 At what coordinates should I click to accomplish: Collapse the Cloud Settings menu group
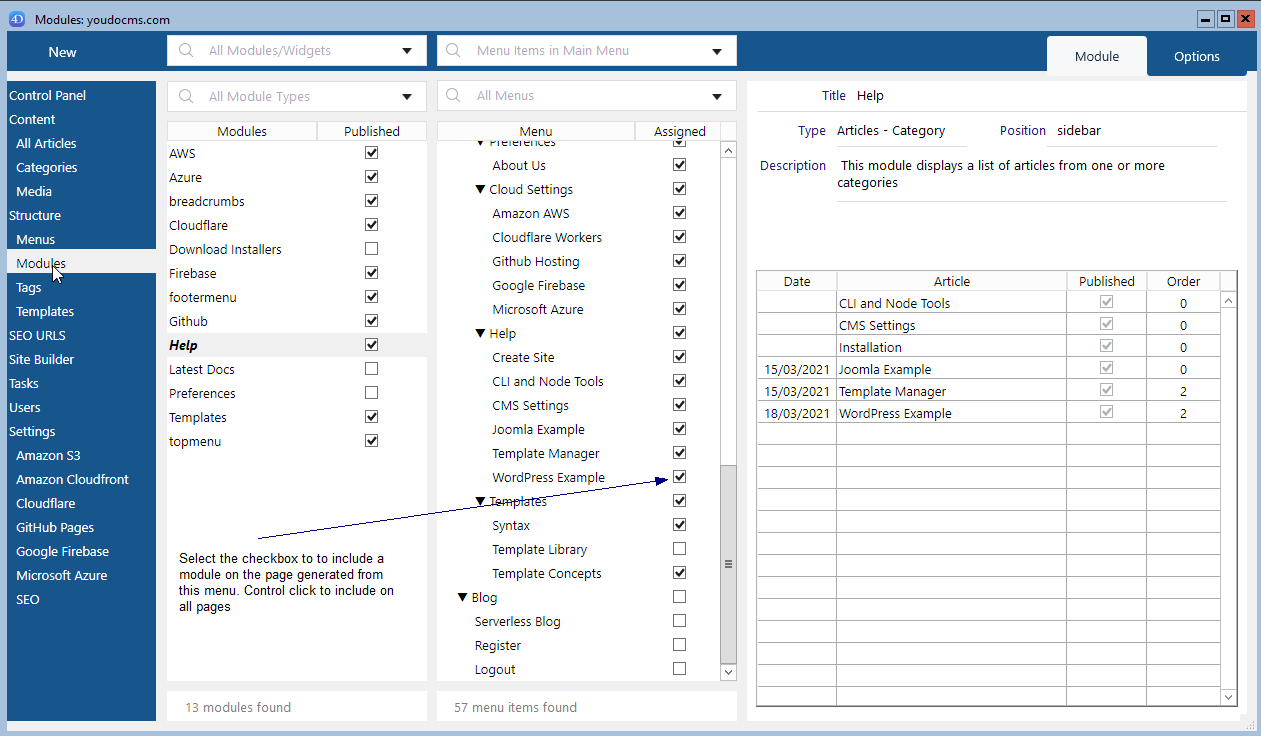coord(480,190)
